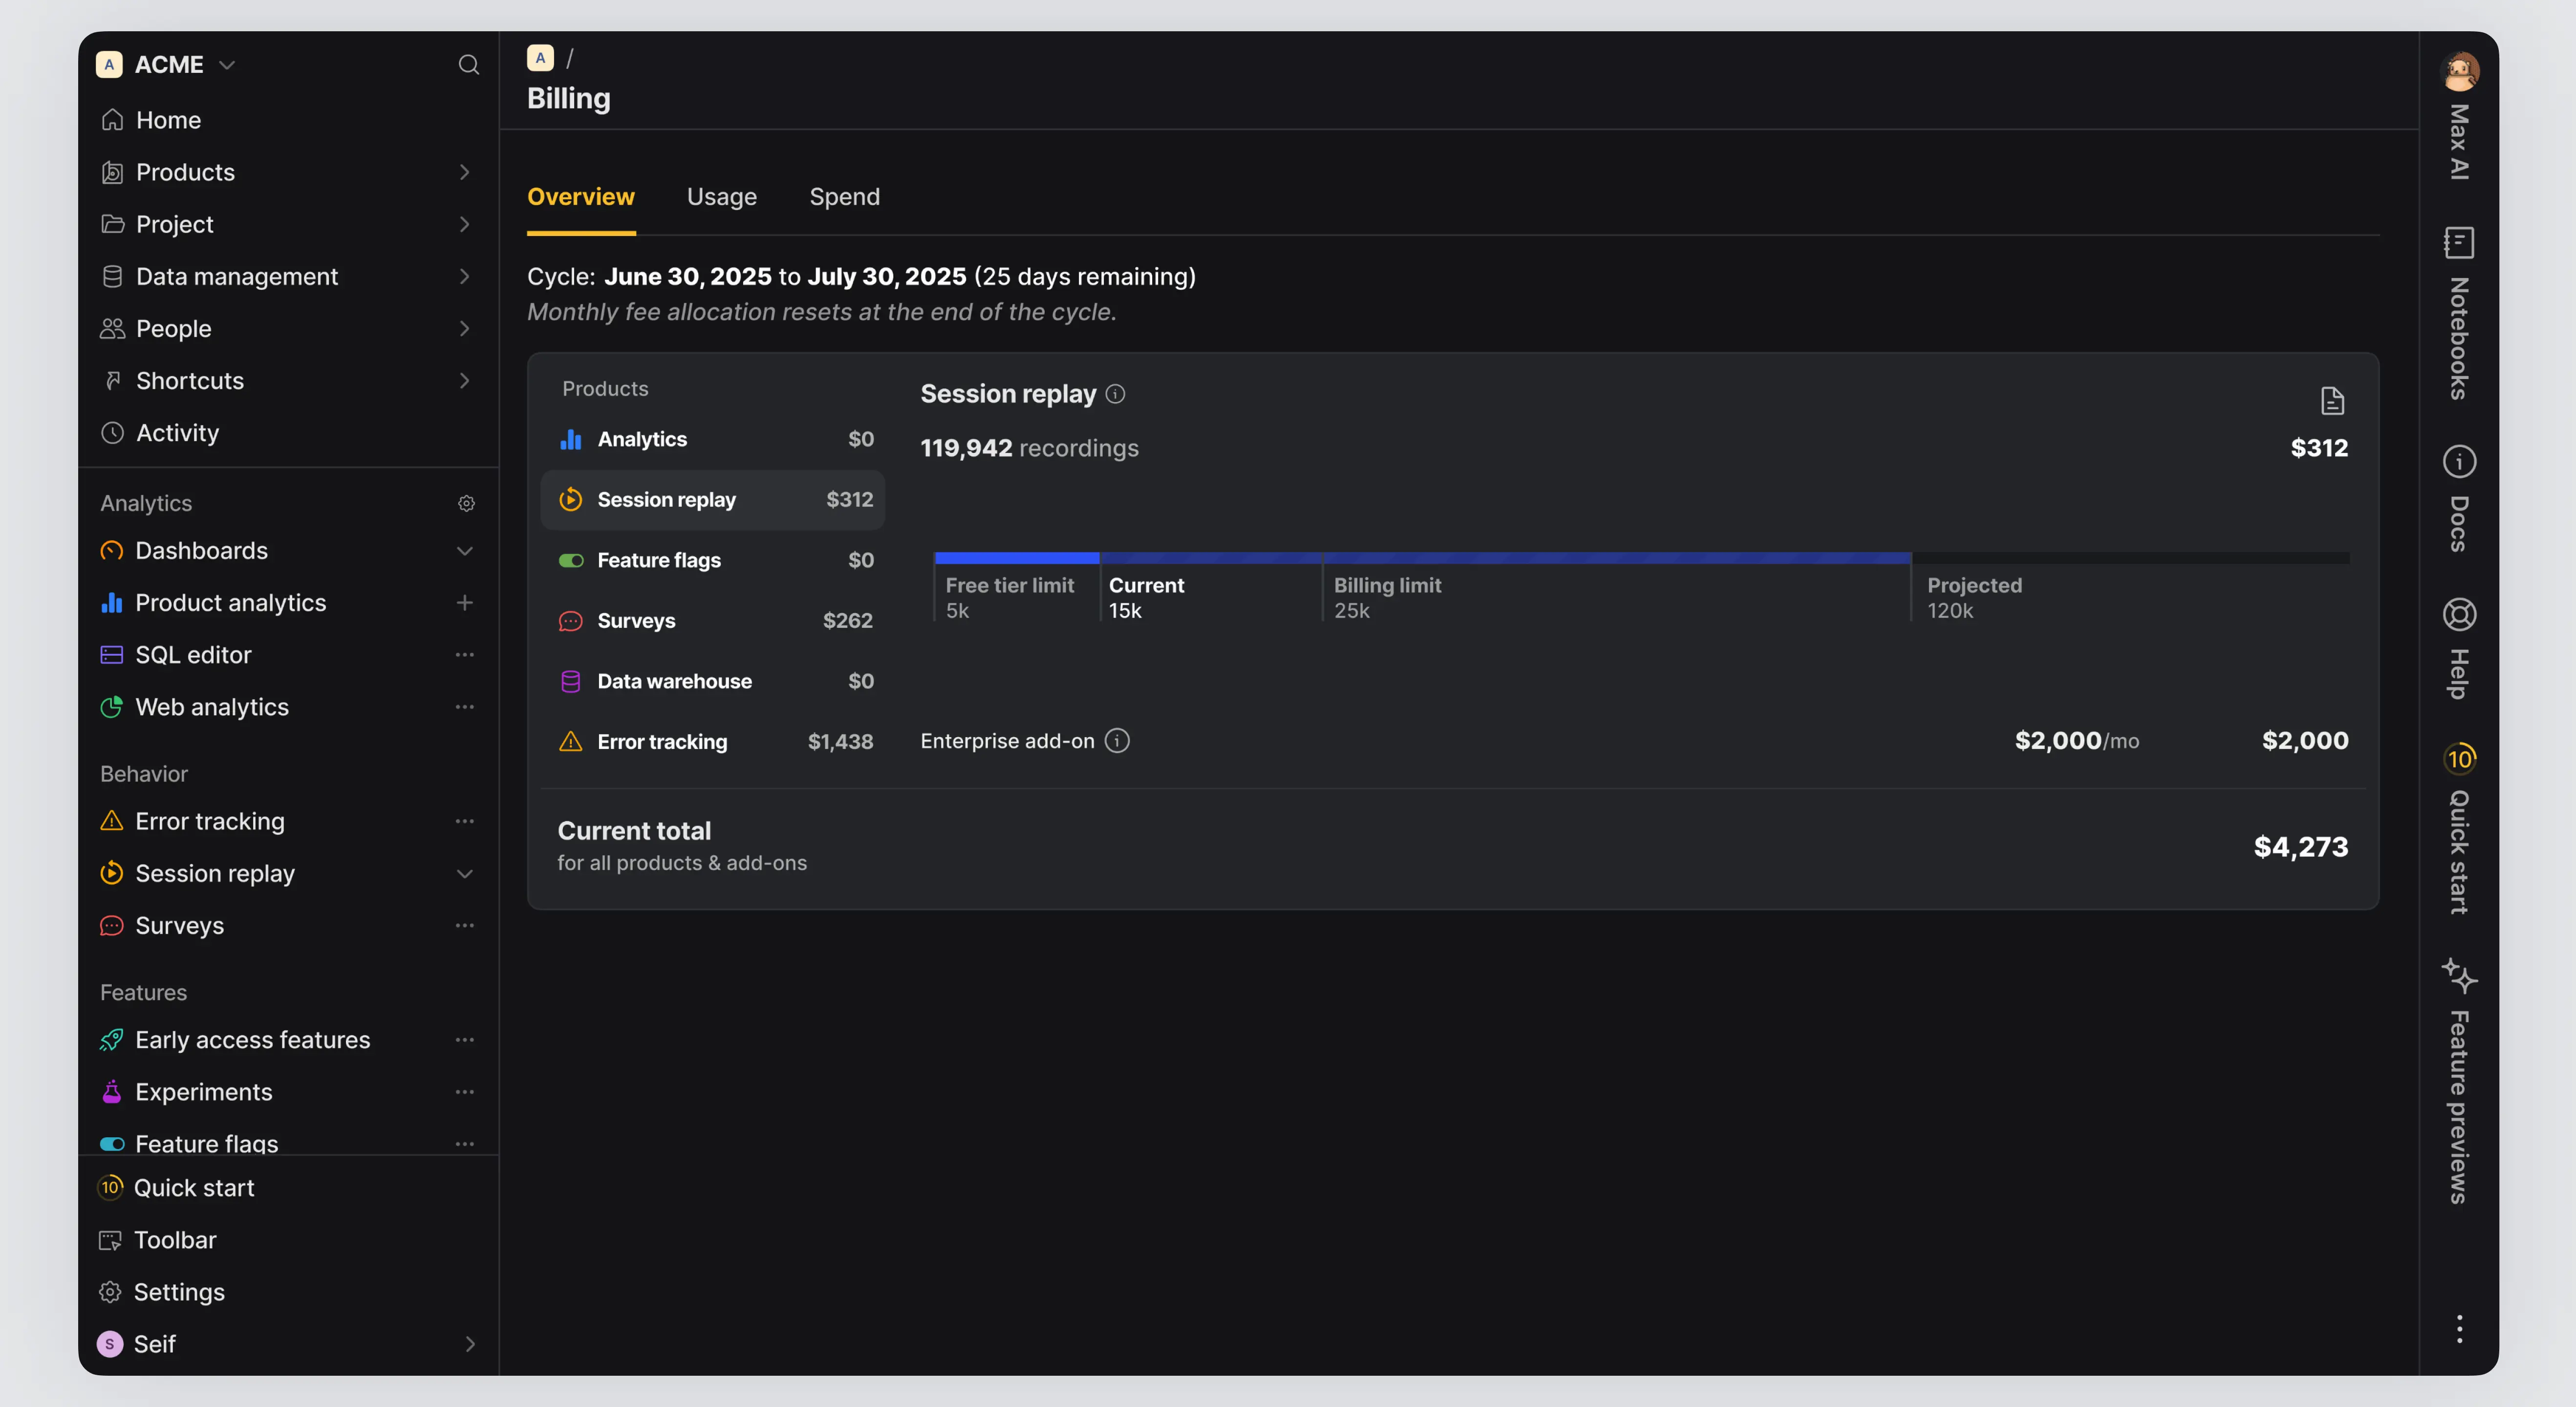The height and width of the screenshot is (1407, 2576).
Task: Click the search magnifier icon in sidebar
Action: click(468, 65)
